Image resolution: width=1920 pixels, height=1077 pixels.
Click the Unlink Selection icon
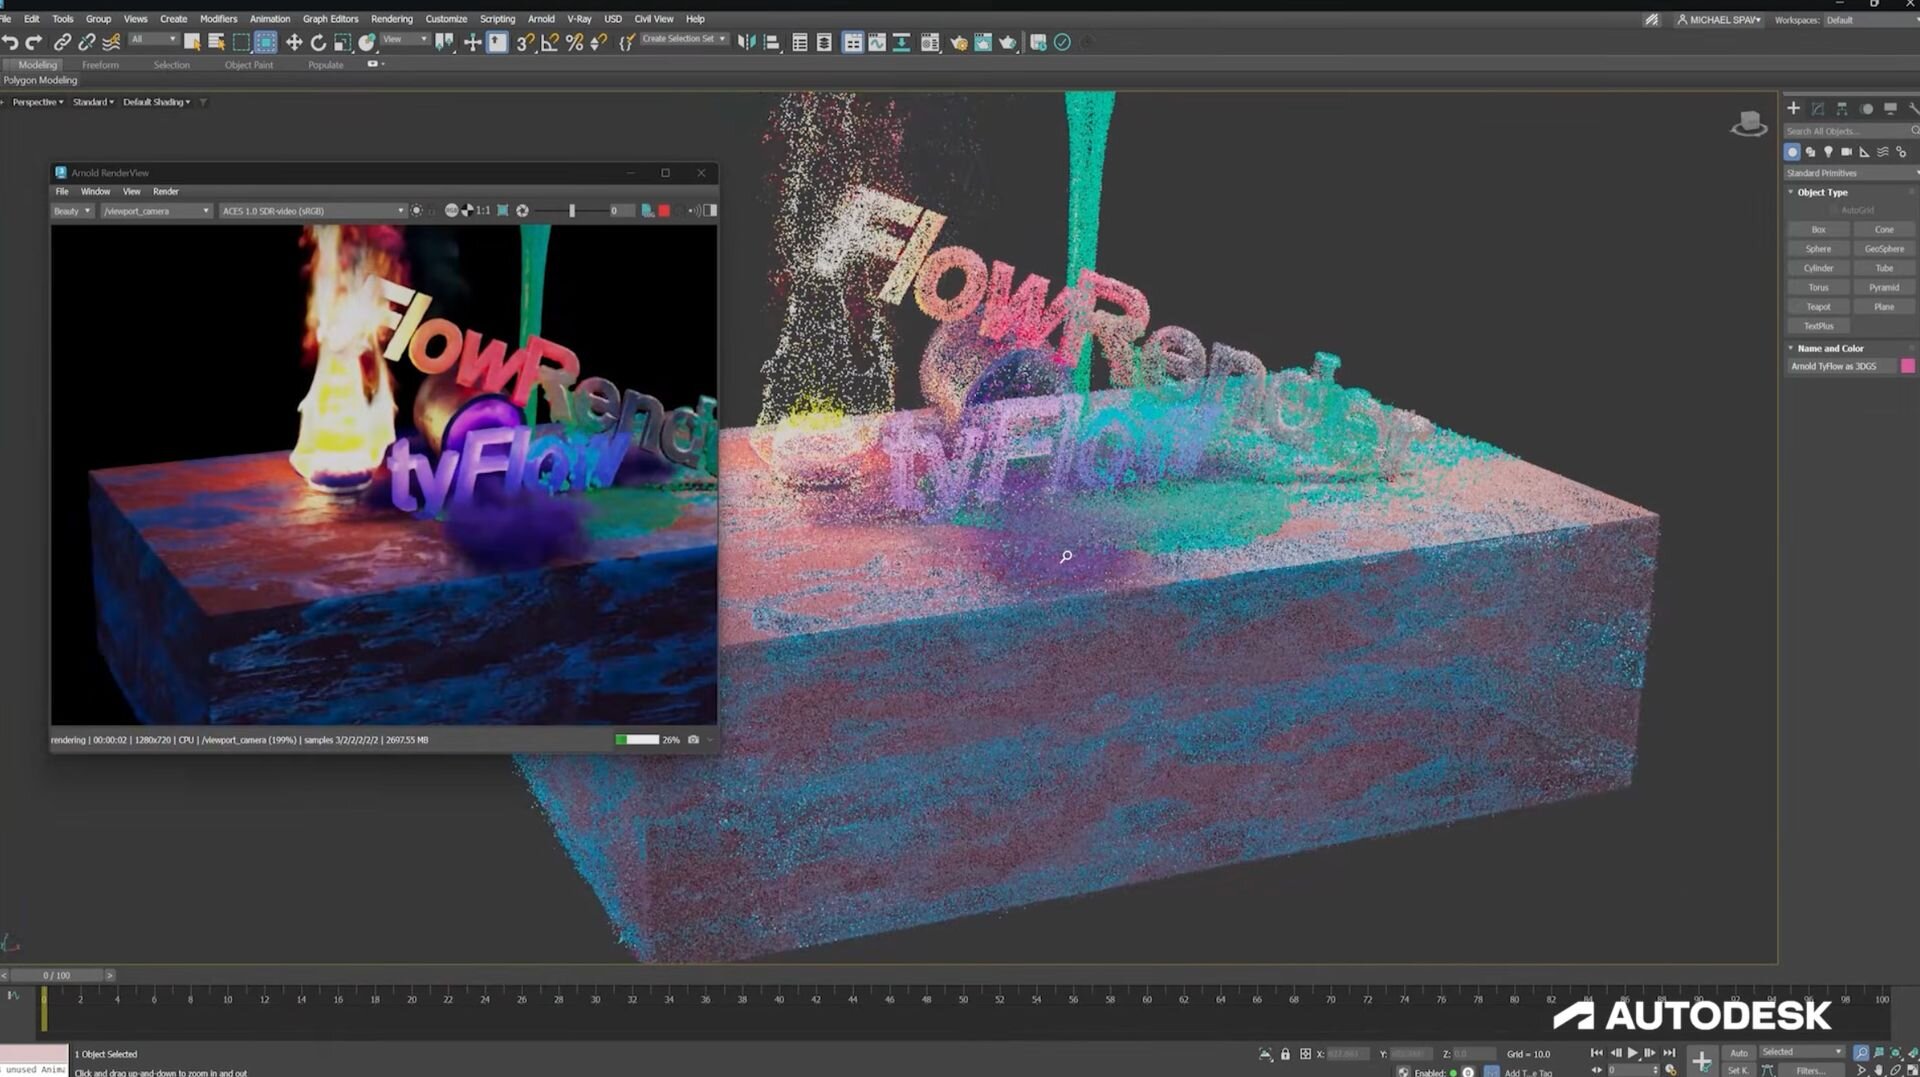coord(87,42)
